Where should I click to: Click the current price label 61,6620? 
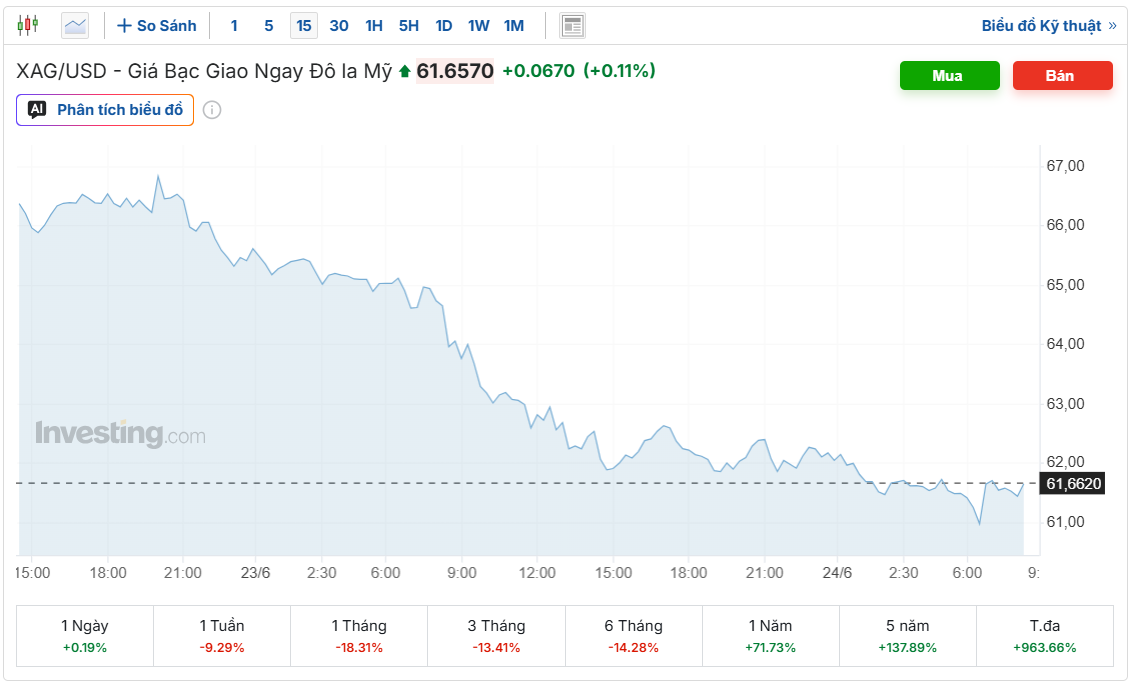pyautogui.click(x=1072, y=483)
